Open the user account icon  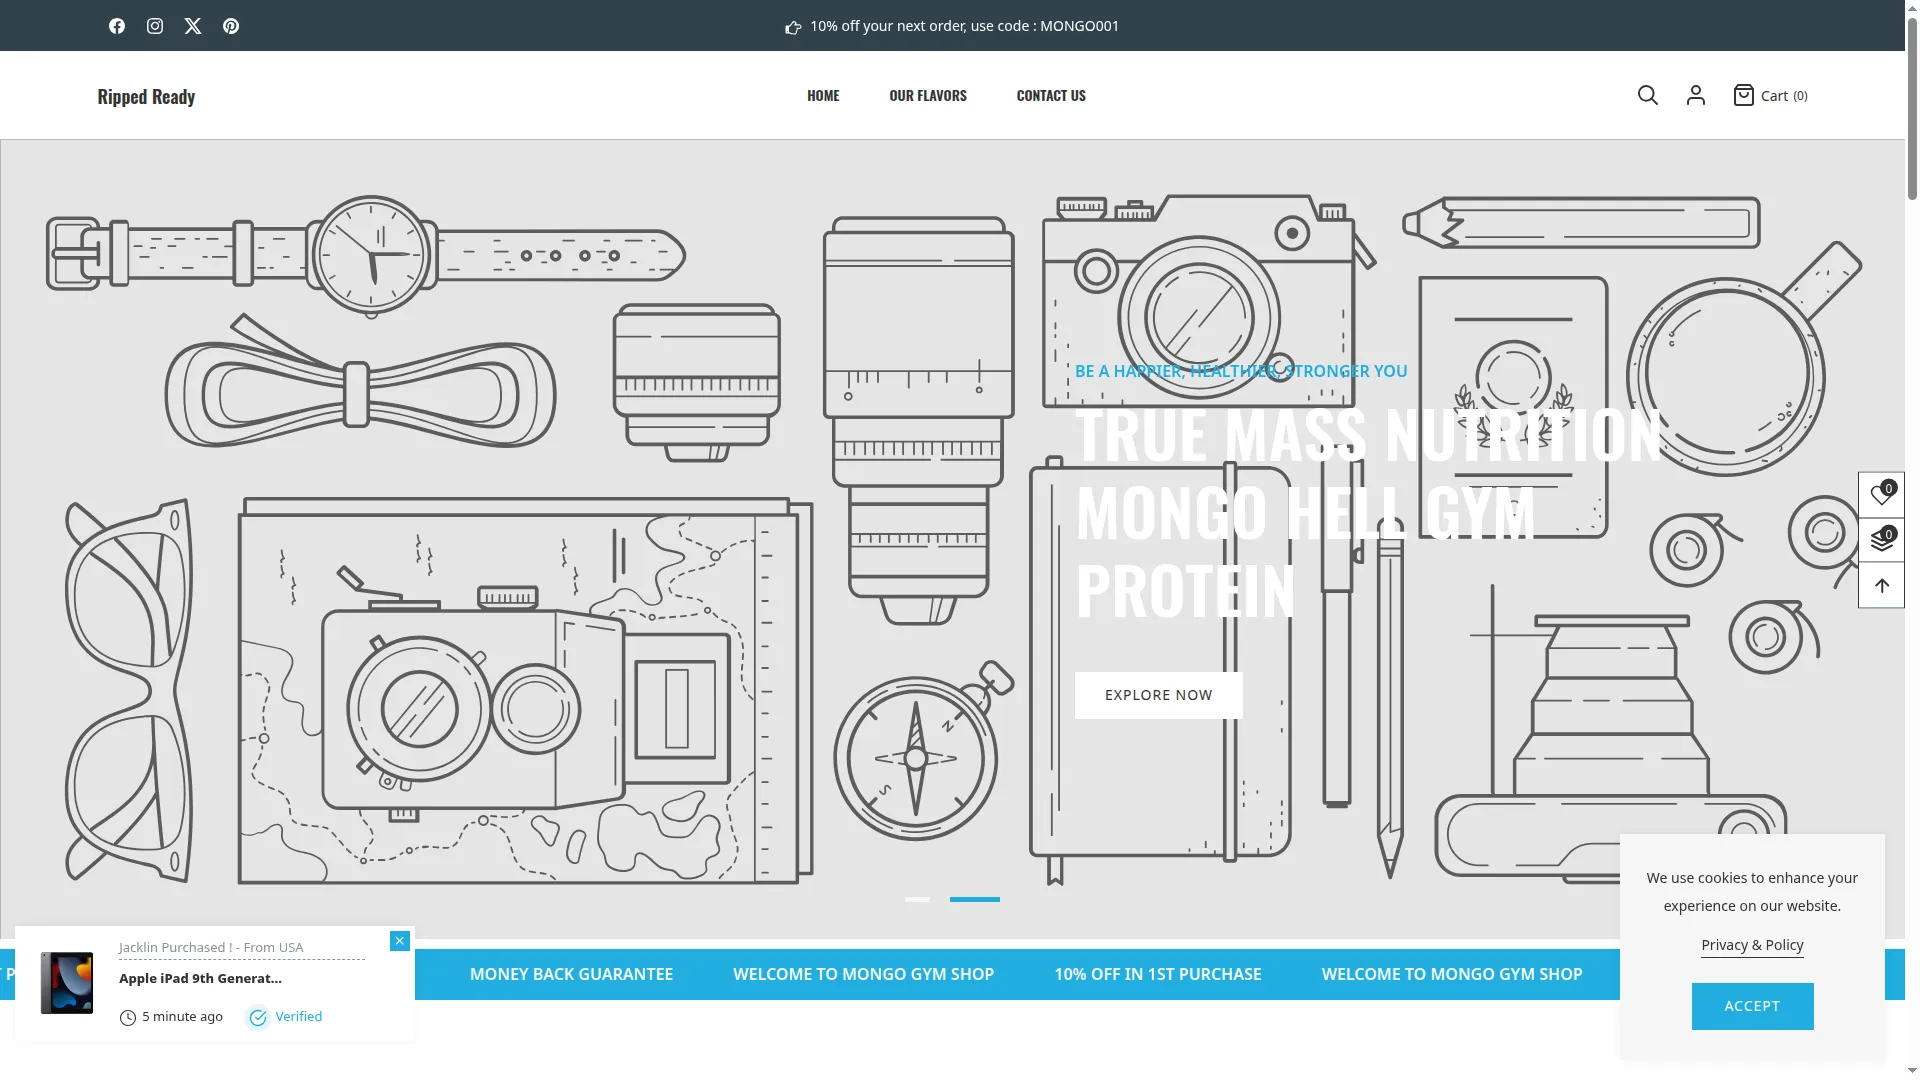click(x=1696, y=95)
